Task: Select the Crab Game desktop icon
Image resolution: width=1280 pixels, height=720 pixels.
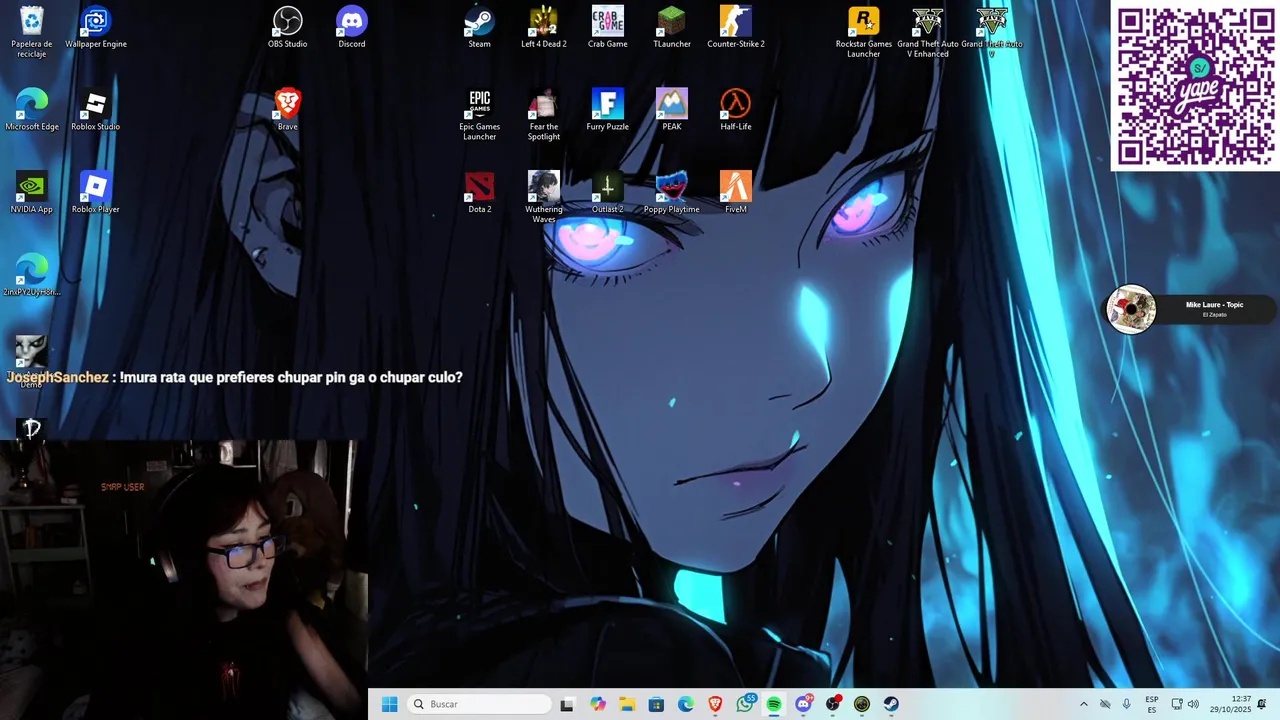Action: coord(607,26)
